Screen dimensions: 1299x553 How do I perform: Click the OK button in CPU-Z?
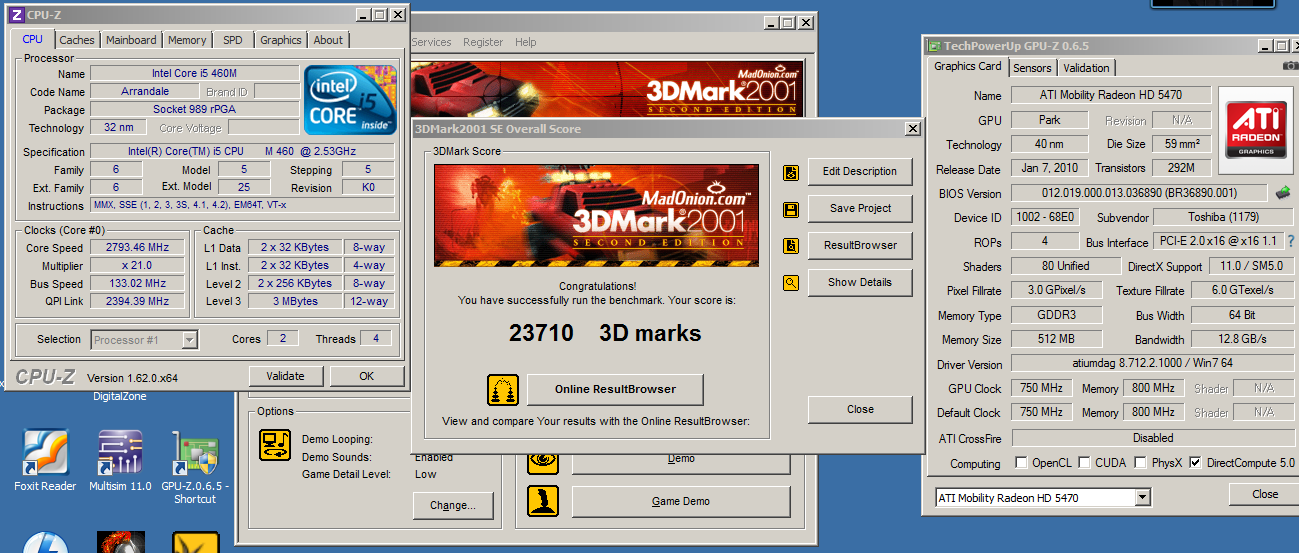(x=366, y=376)
